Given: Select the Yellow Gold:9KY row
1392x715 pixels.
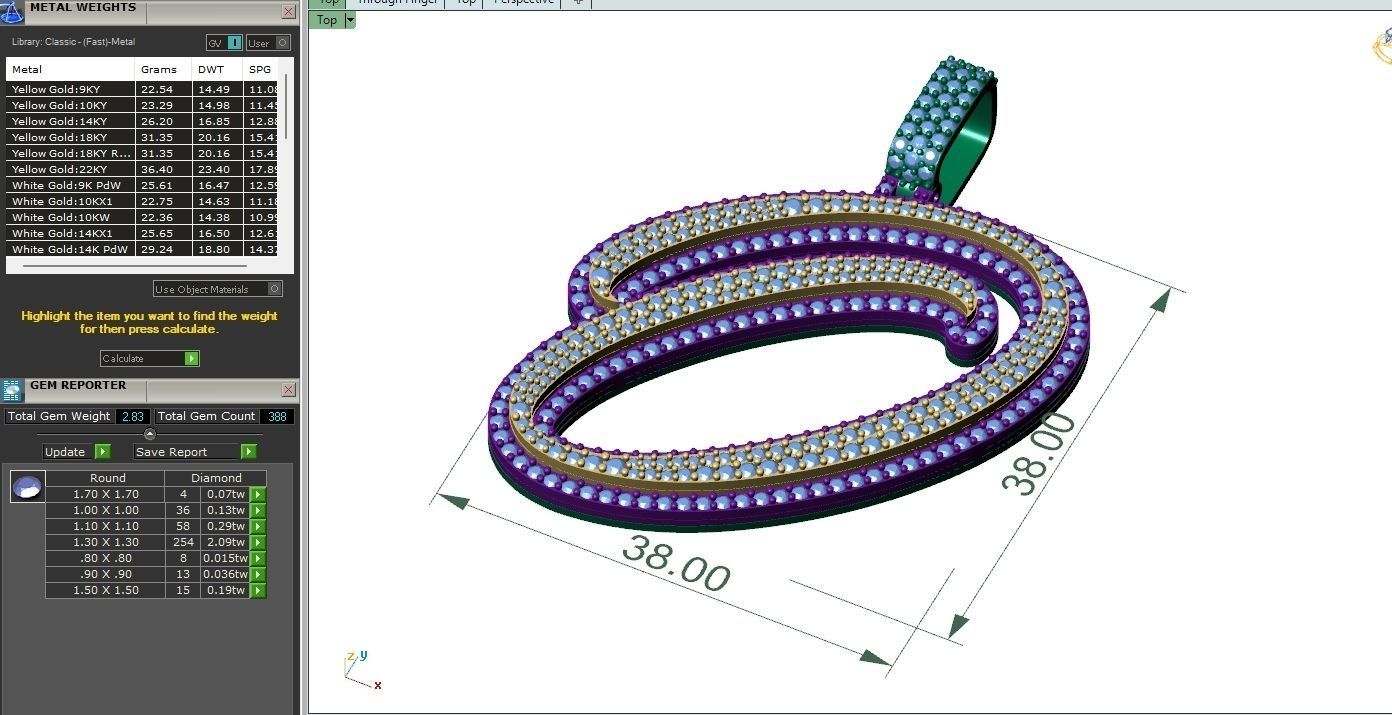Looking at the screenshot, I should [143, 89].
